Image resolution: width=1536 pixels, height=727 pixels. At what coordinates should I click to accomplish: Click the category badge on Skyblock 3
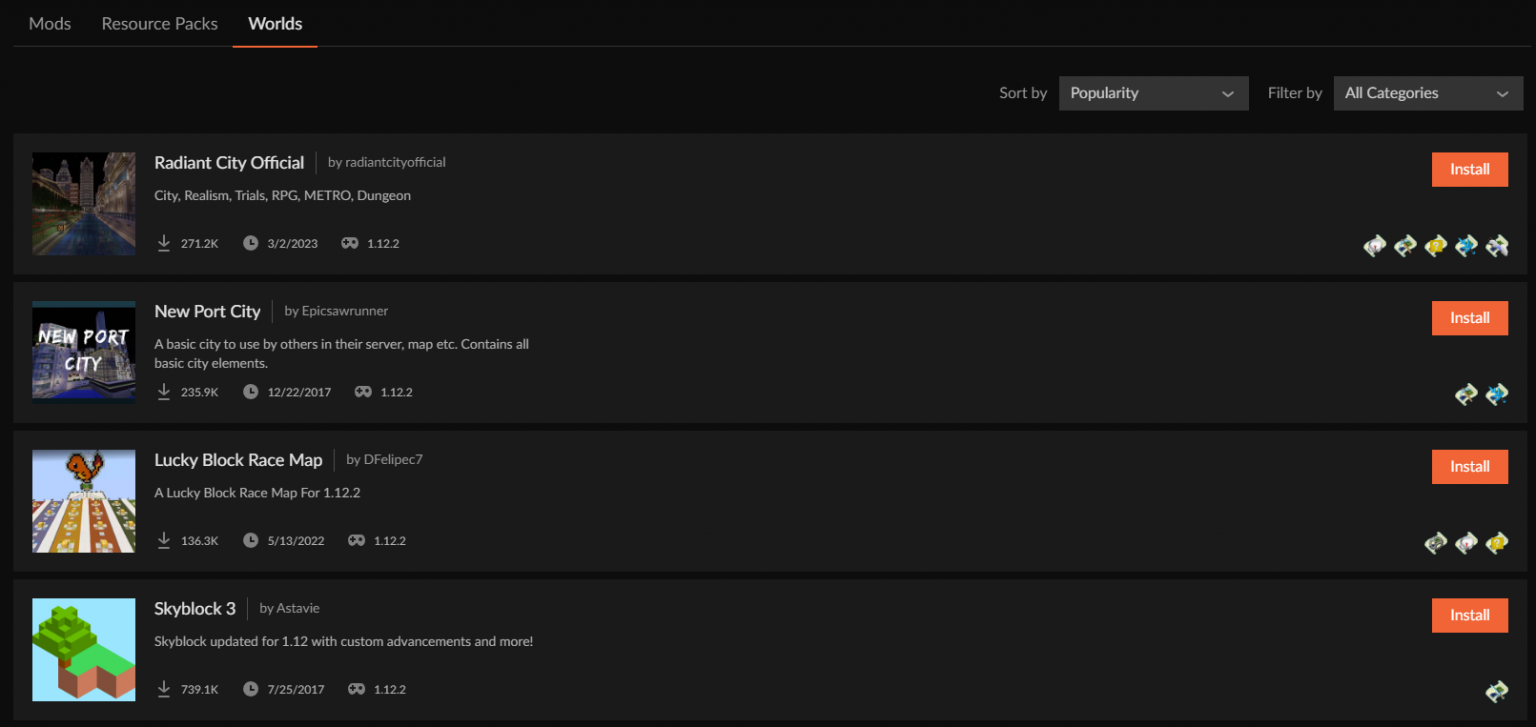1497,691
